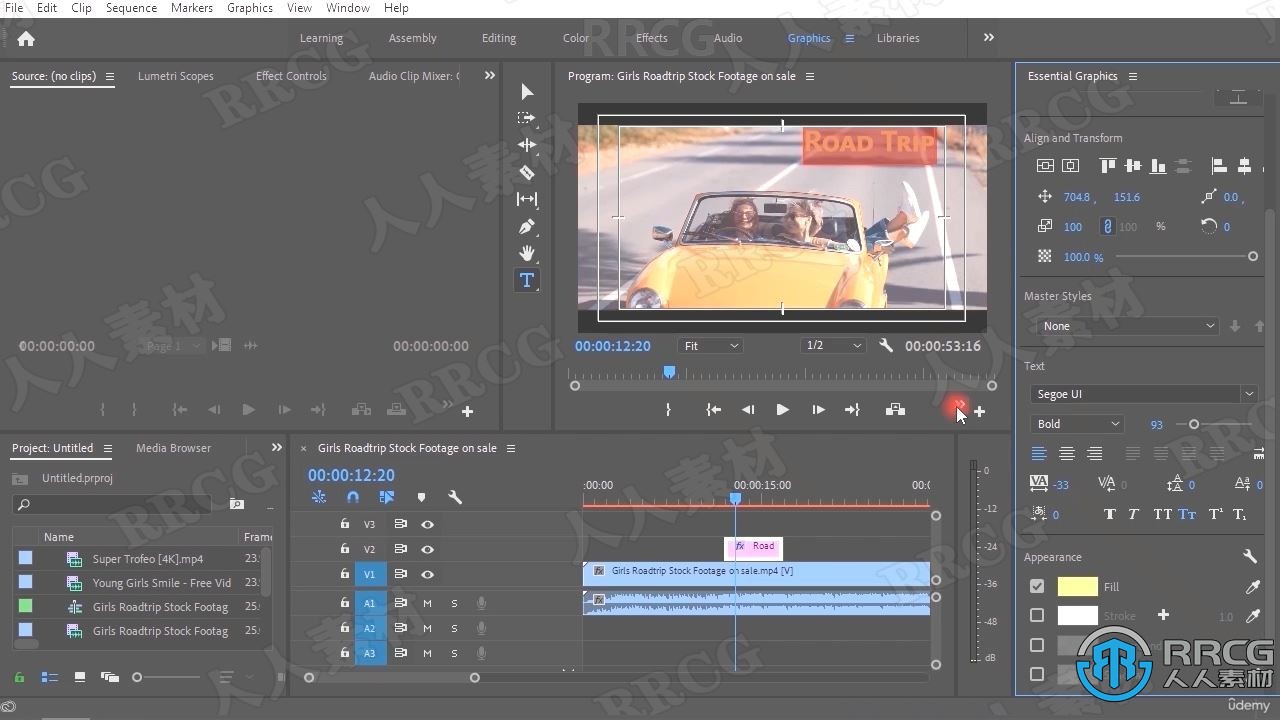Toggle V2 track output eye

[427, 549]
